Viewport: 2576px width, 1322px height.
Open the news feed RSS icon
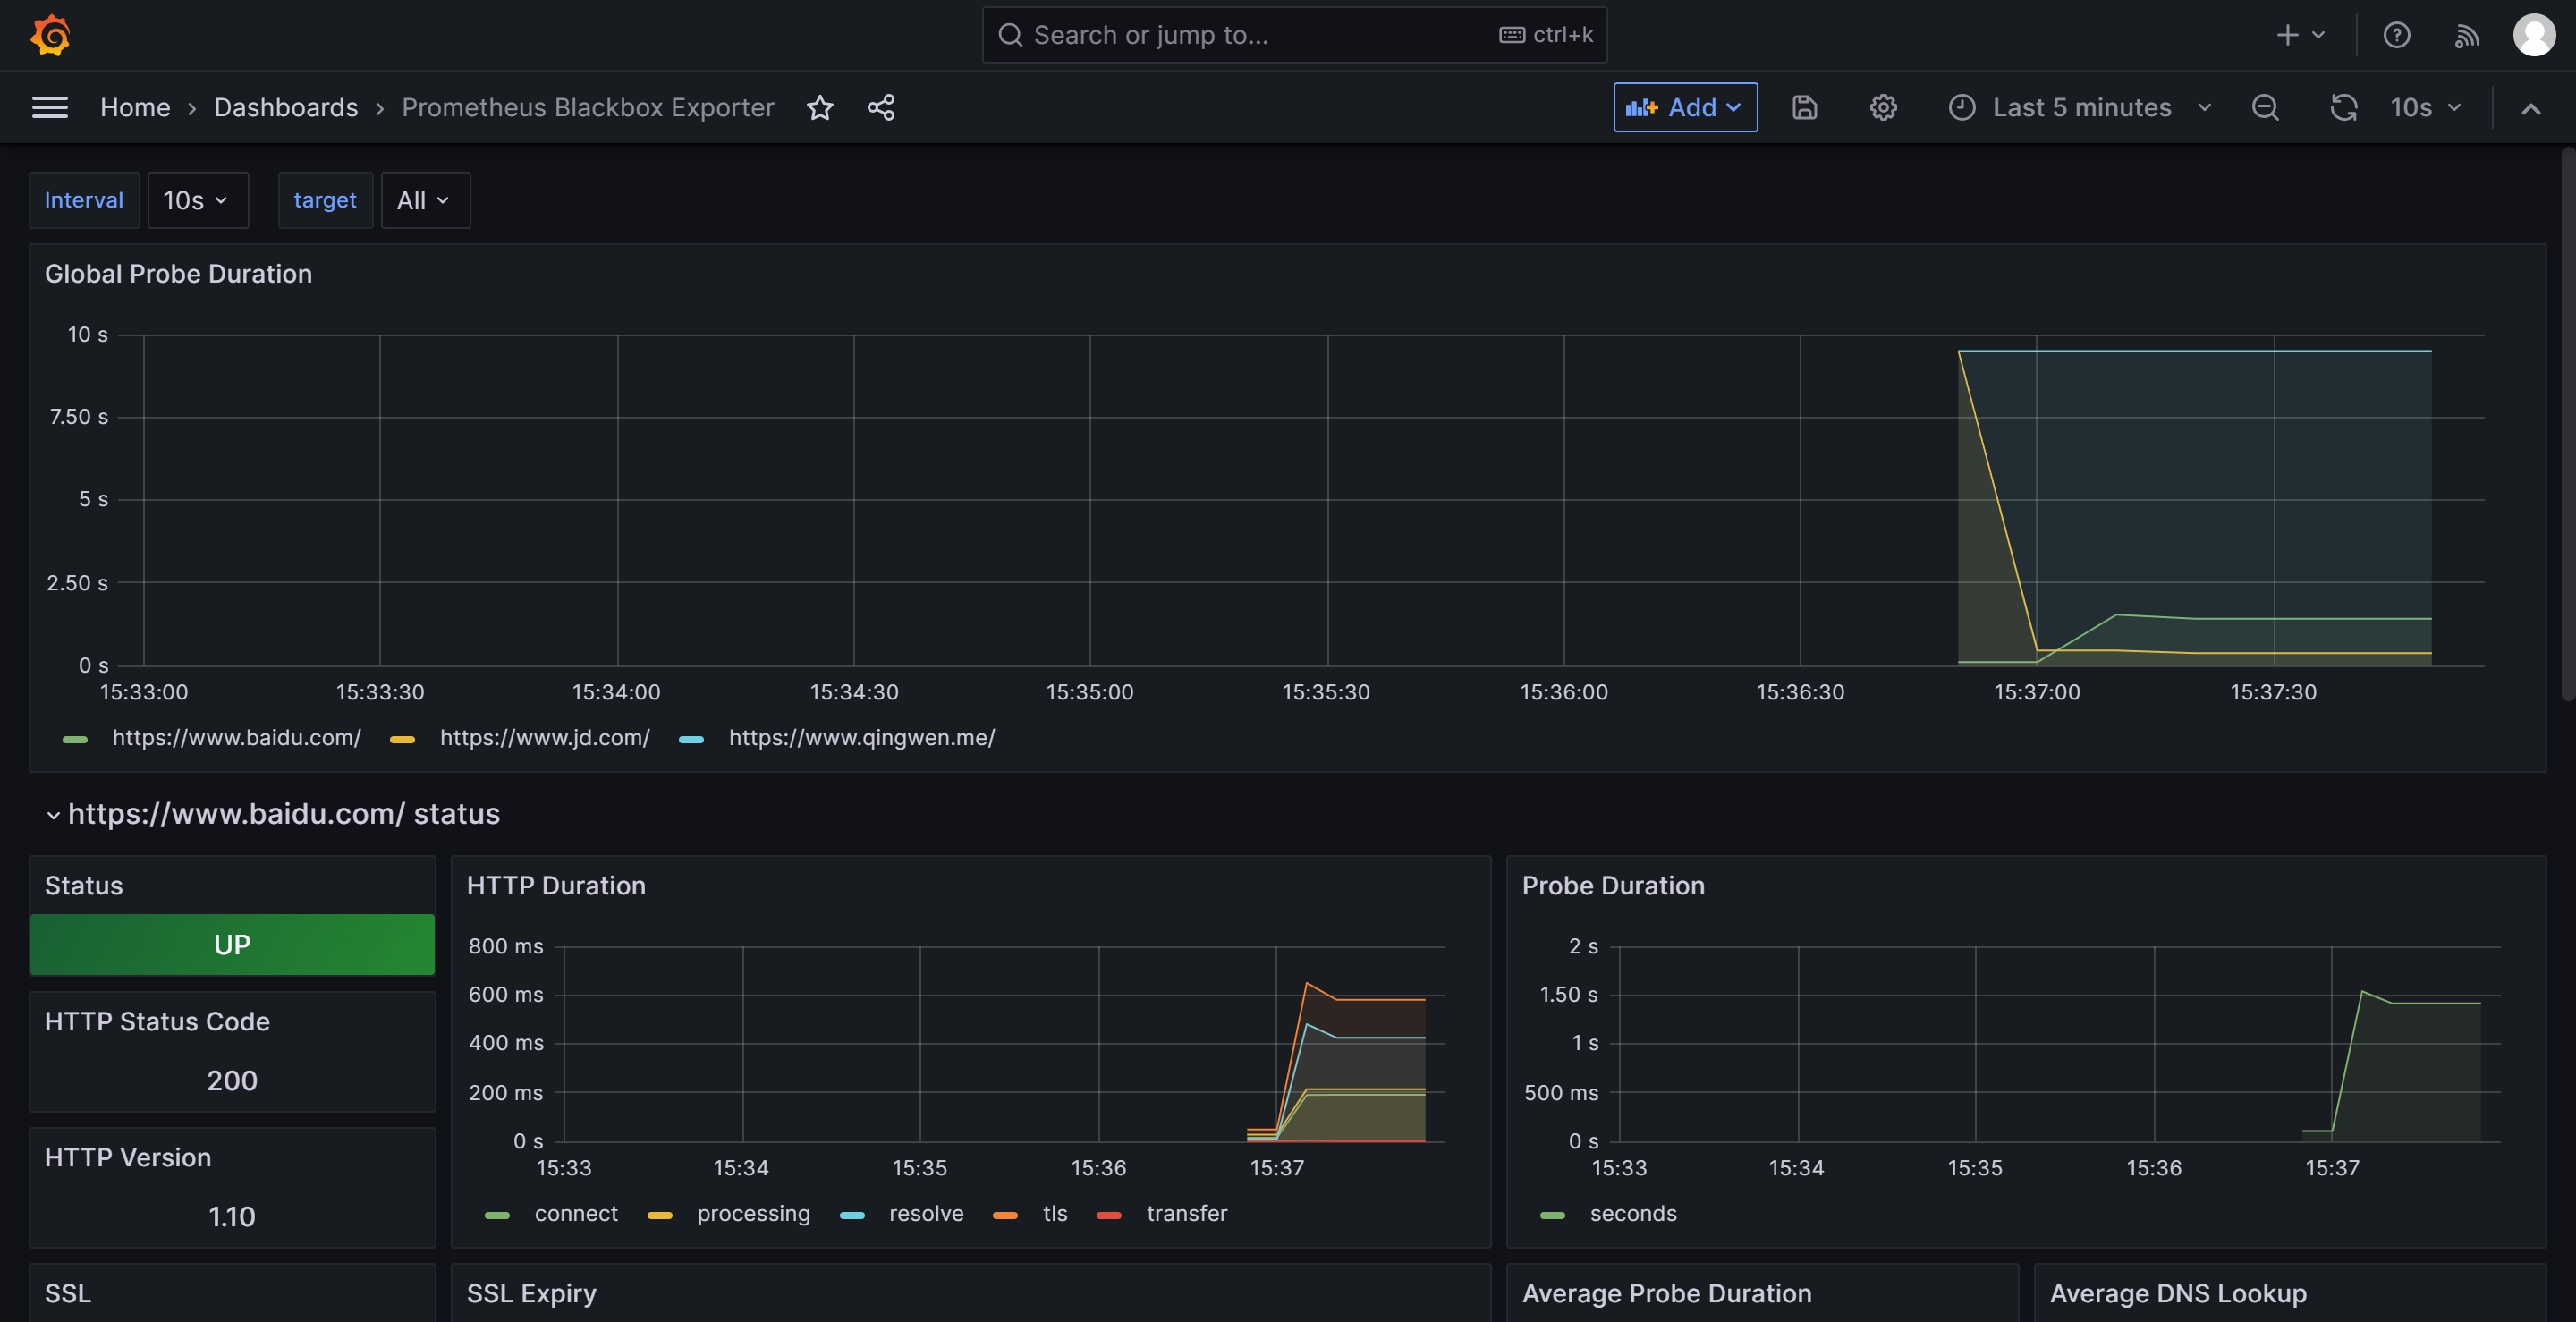(x=2466, y=35)
